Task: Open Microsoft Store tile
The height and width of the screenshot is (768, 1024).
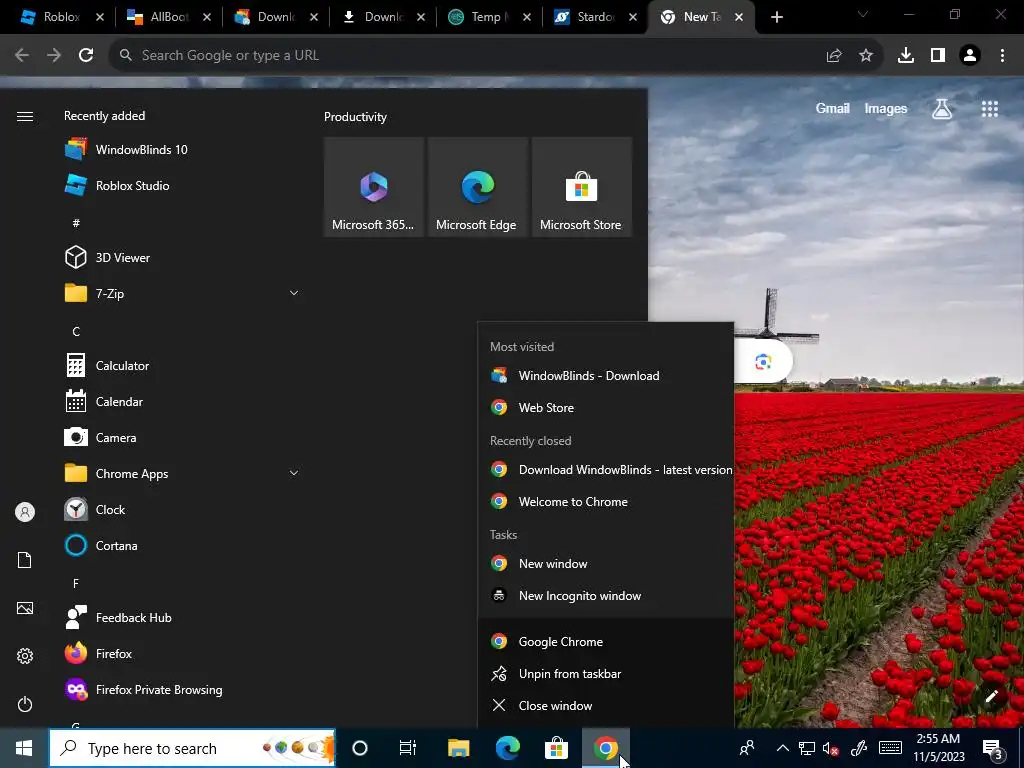Action: click(582, 187)
